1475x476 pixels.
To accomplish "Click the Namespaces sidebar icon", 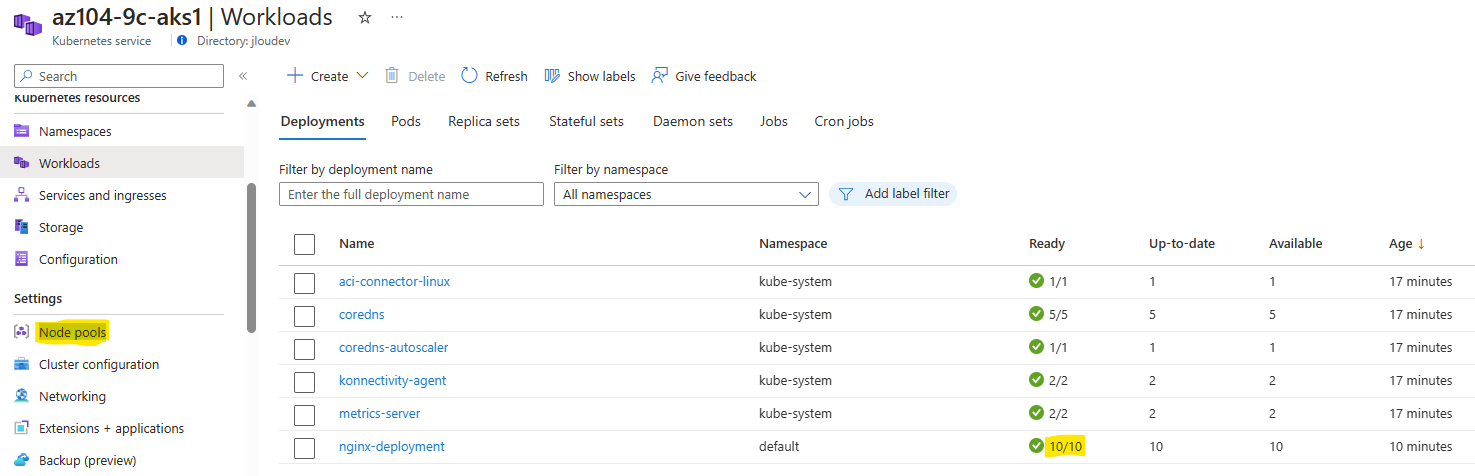I will coord(21,131).
